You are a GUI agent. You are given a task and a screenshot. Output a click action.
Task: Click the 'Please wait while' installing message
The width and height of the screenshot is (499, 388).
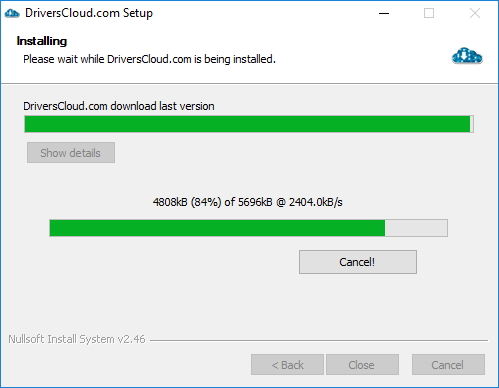click(149, 59)
